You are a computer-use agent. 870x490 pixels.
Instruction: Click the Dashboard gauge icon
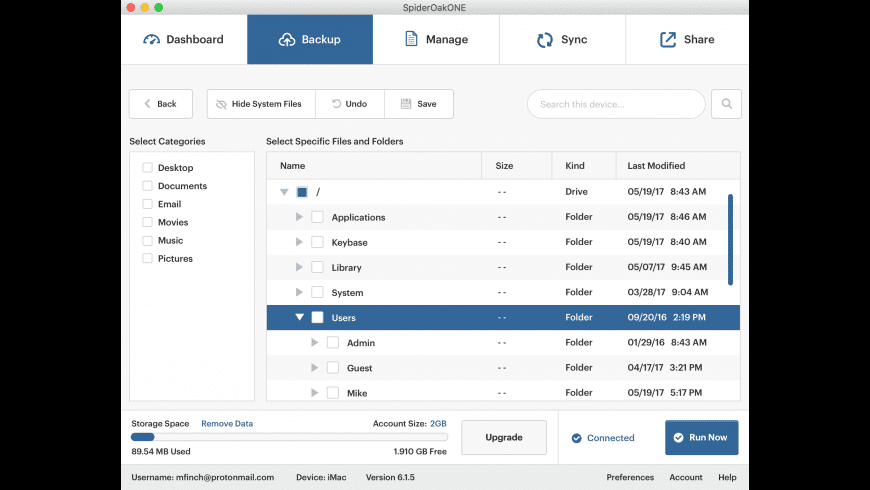point(152,40)
